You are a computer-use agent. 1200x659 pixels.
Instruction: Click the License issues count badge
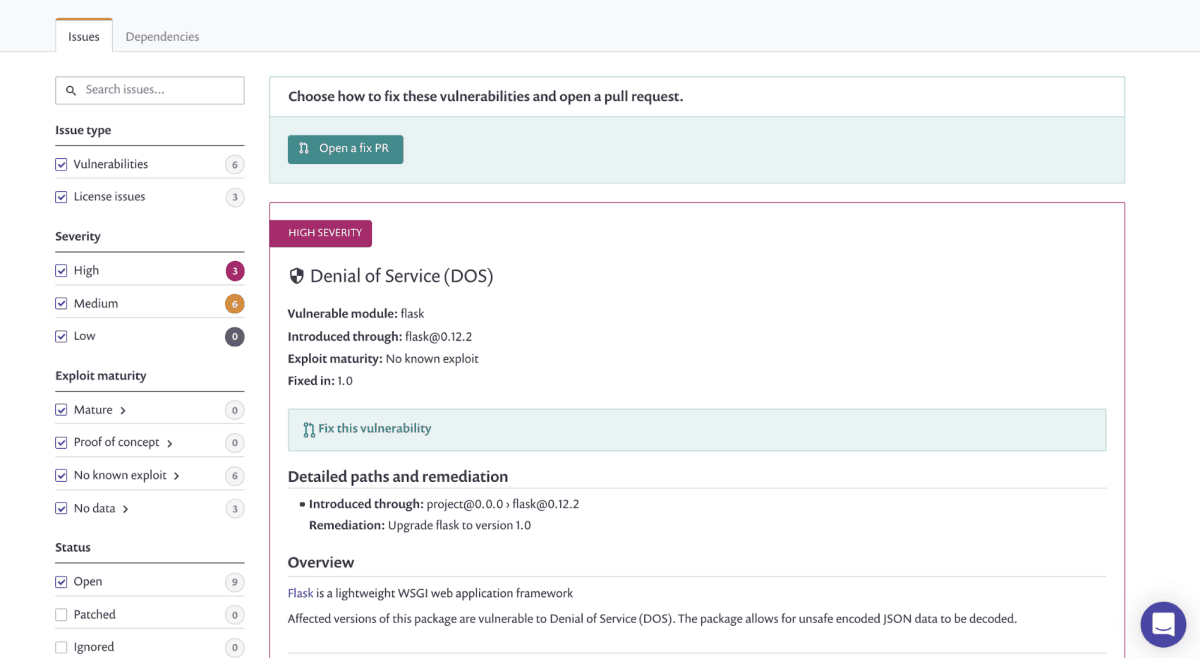click(x=235, y=198)
